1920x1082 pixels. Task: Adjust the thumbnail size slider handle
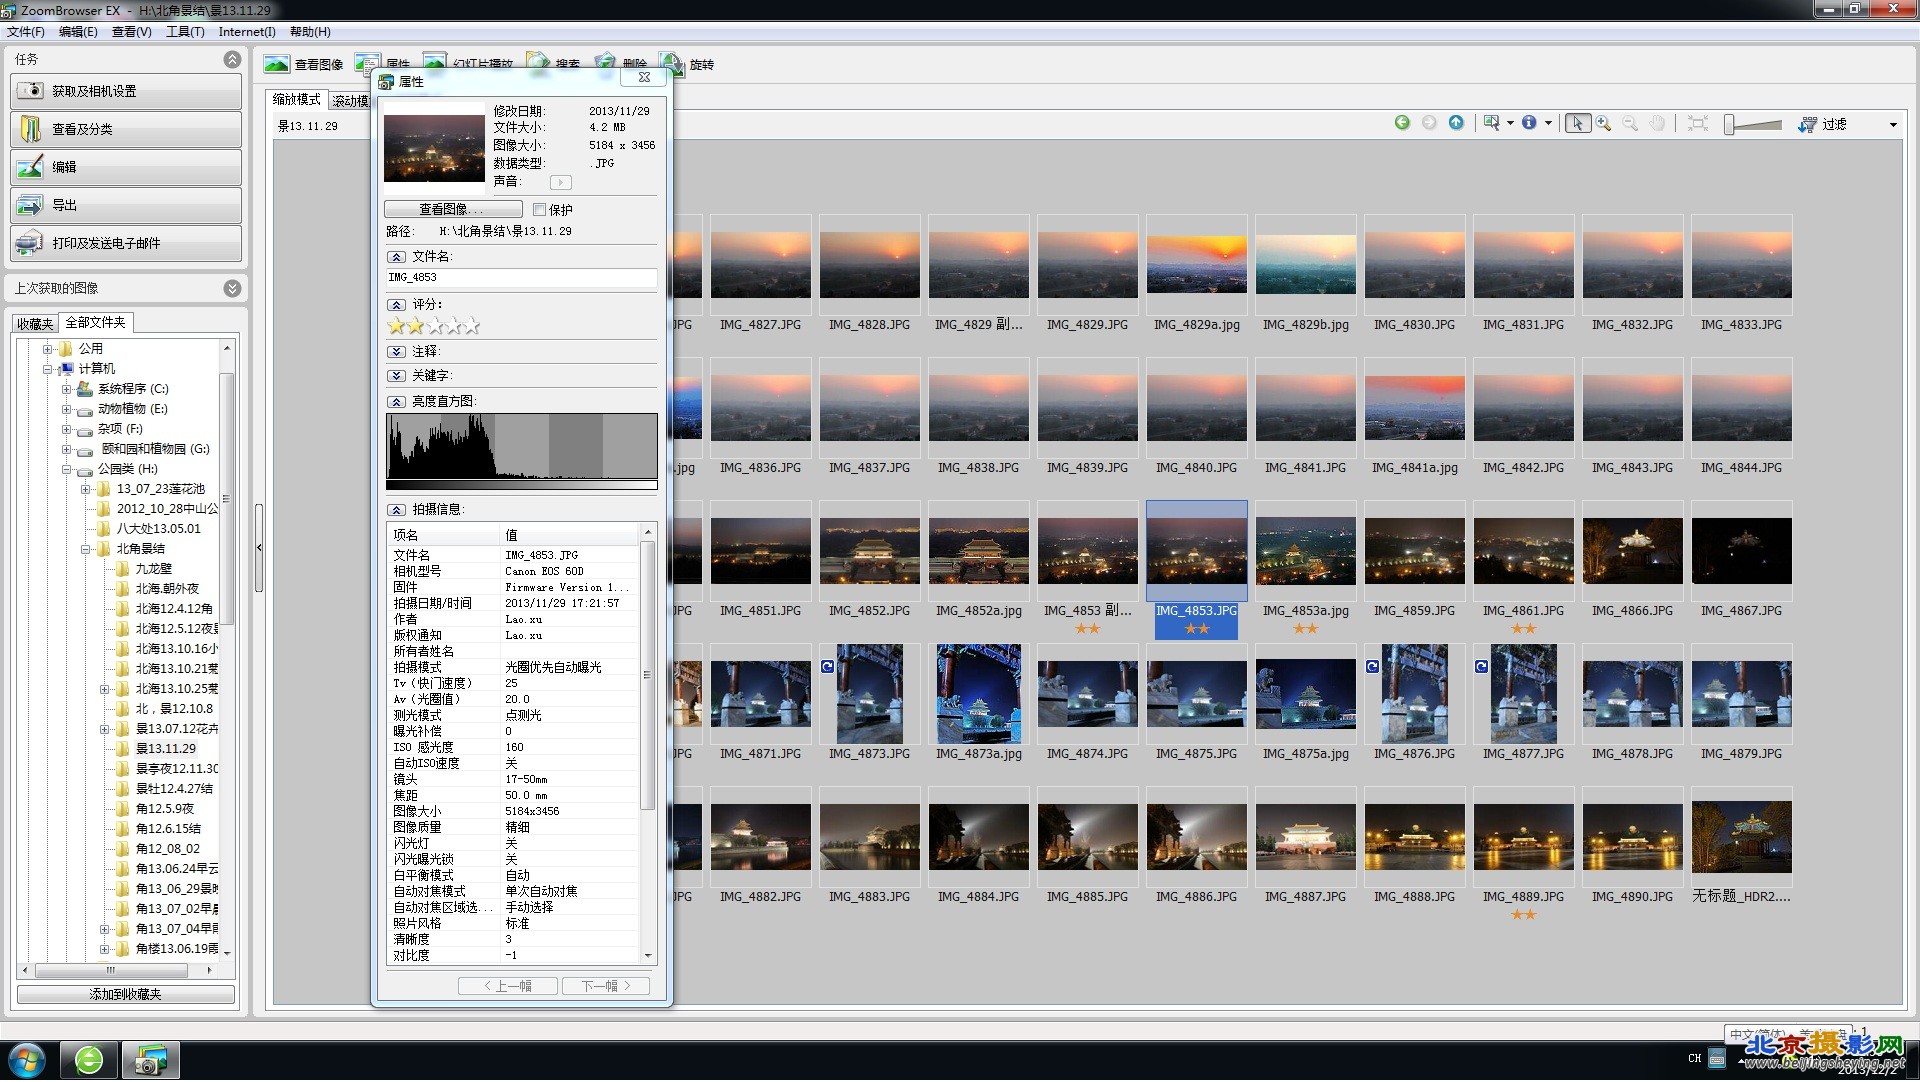coord(1730,124)
